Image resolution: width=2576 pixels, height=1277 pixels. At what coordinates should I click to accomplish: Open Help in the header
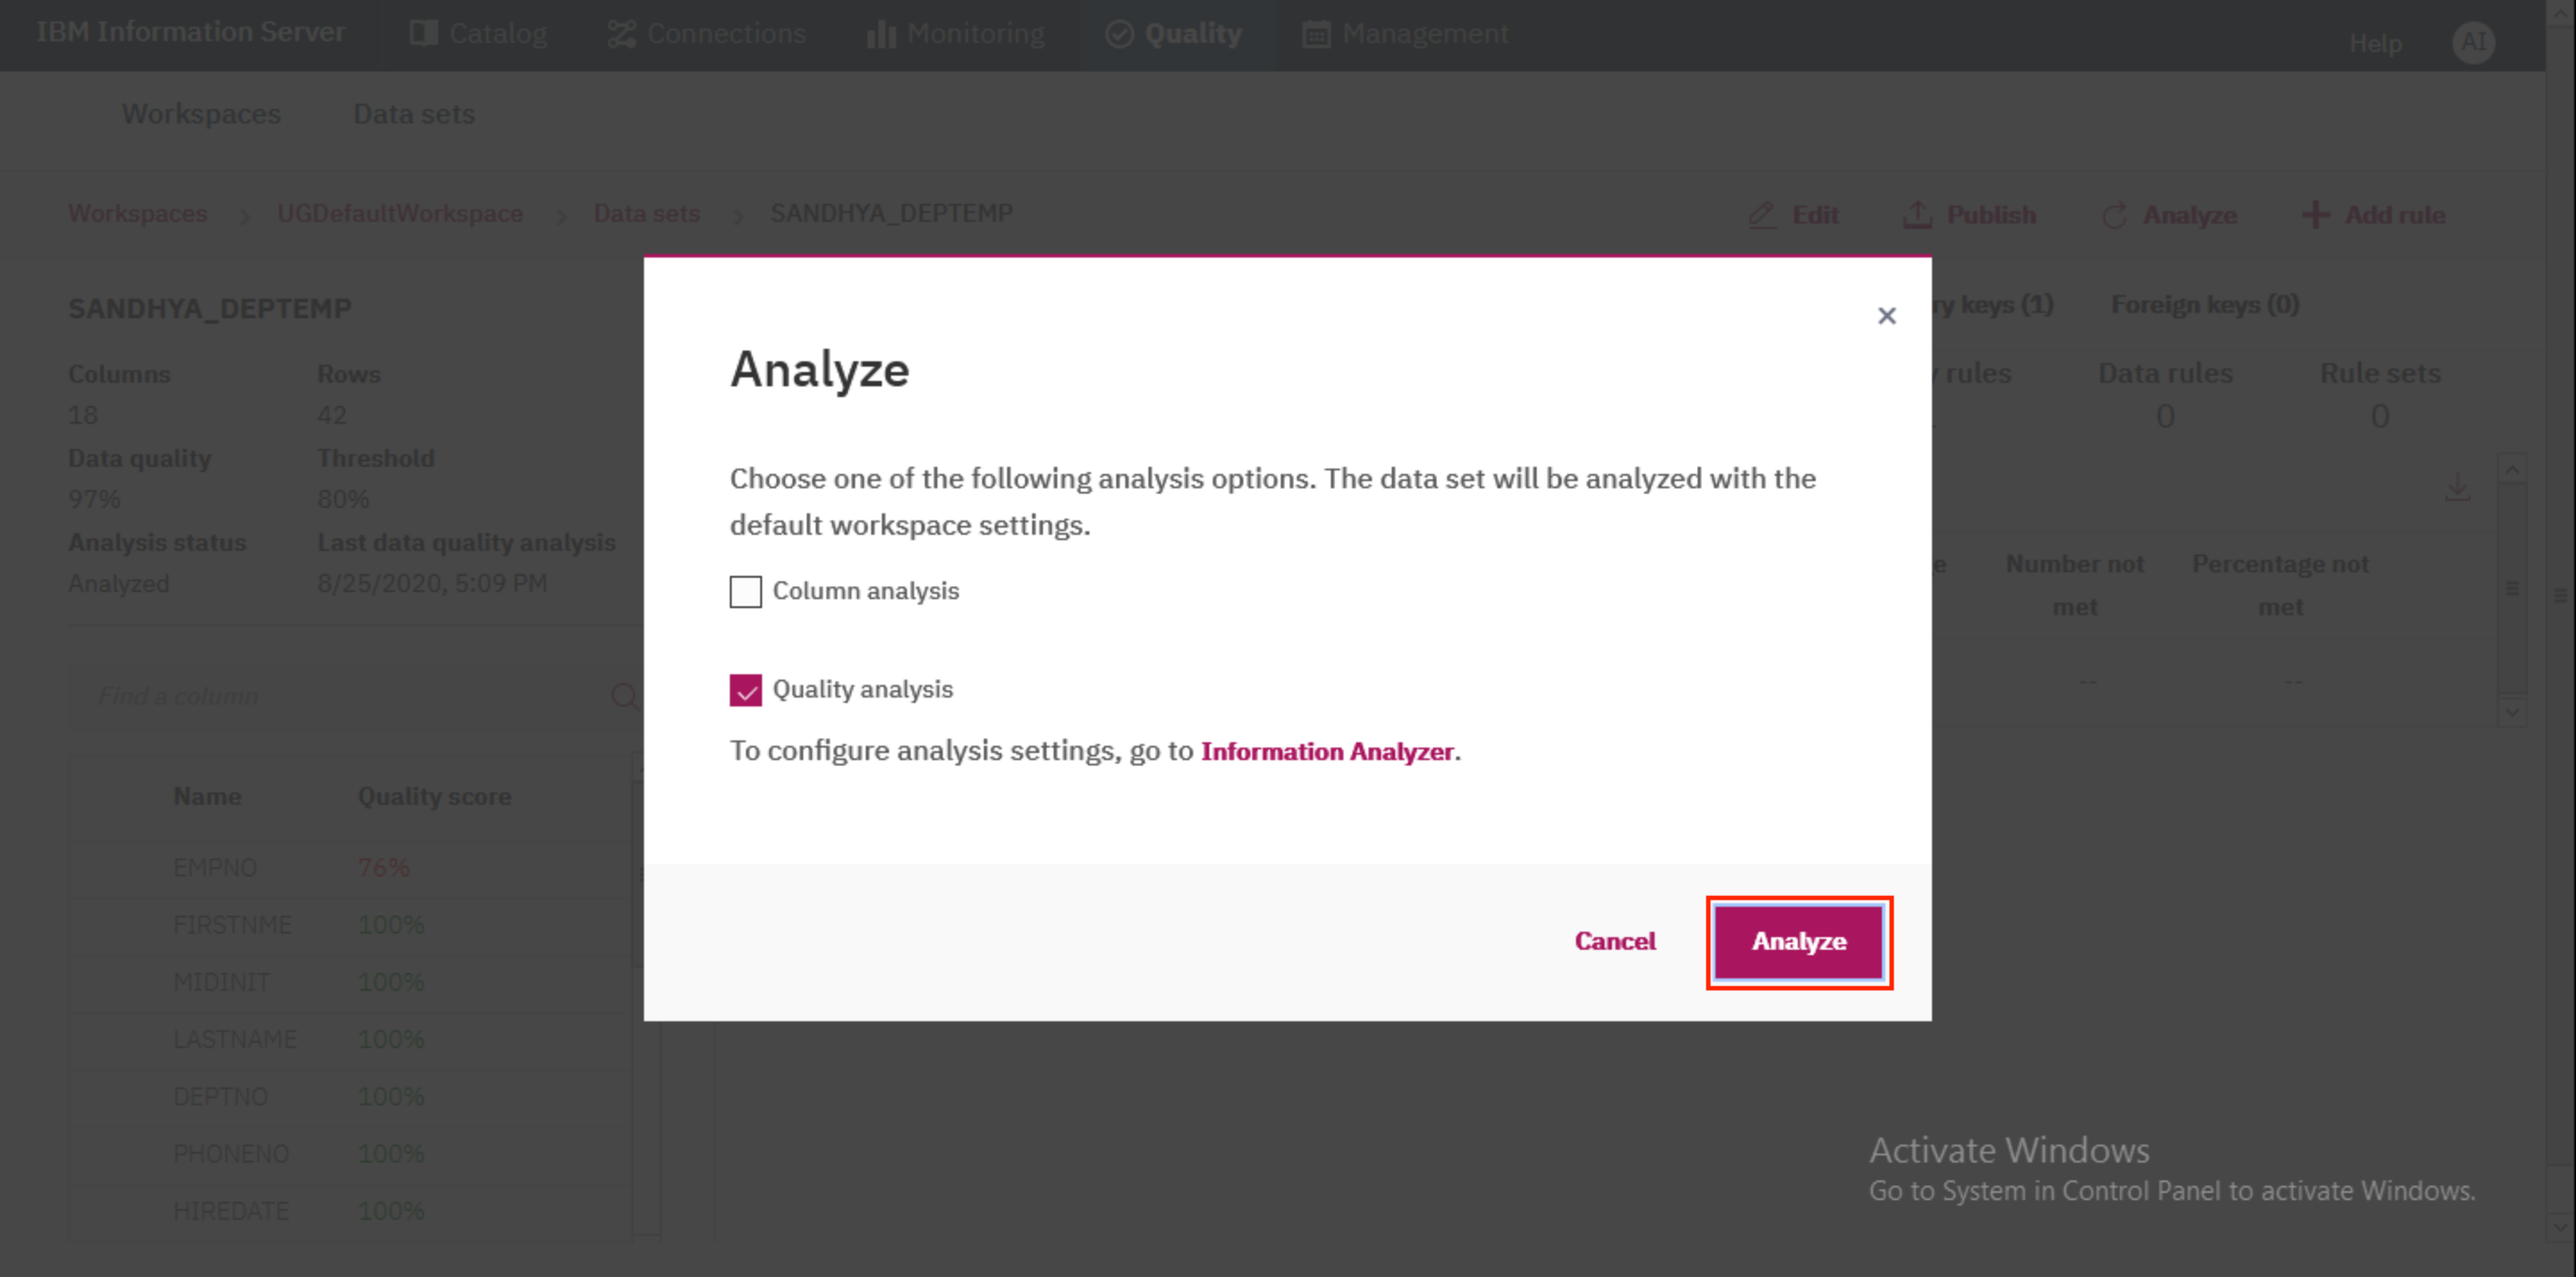click(2375, 43)
